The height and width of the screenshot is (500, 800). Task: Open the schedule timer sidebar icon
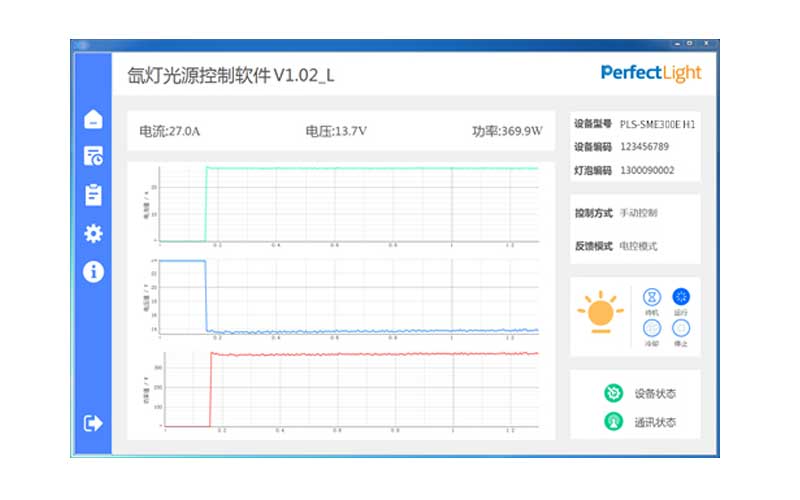pyautogui.click(x=93, y=156)
